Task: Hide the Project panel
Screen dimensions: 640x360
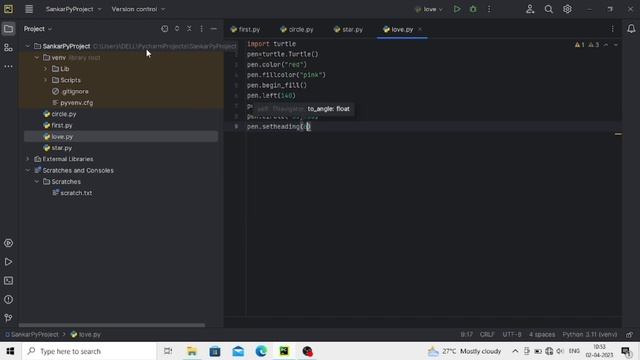Action: 213,29
